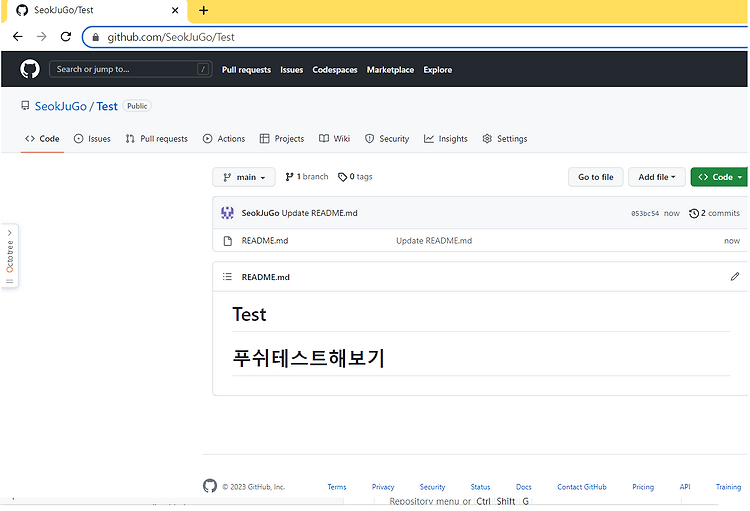This screenshot has height=511, width=750.
Task: Reload the page with refresh icon
Action: pyautogui.click(x=66, y=37)
